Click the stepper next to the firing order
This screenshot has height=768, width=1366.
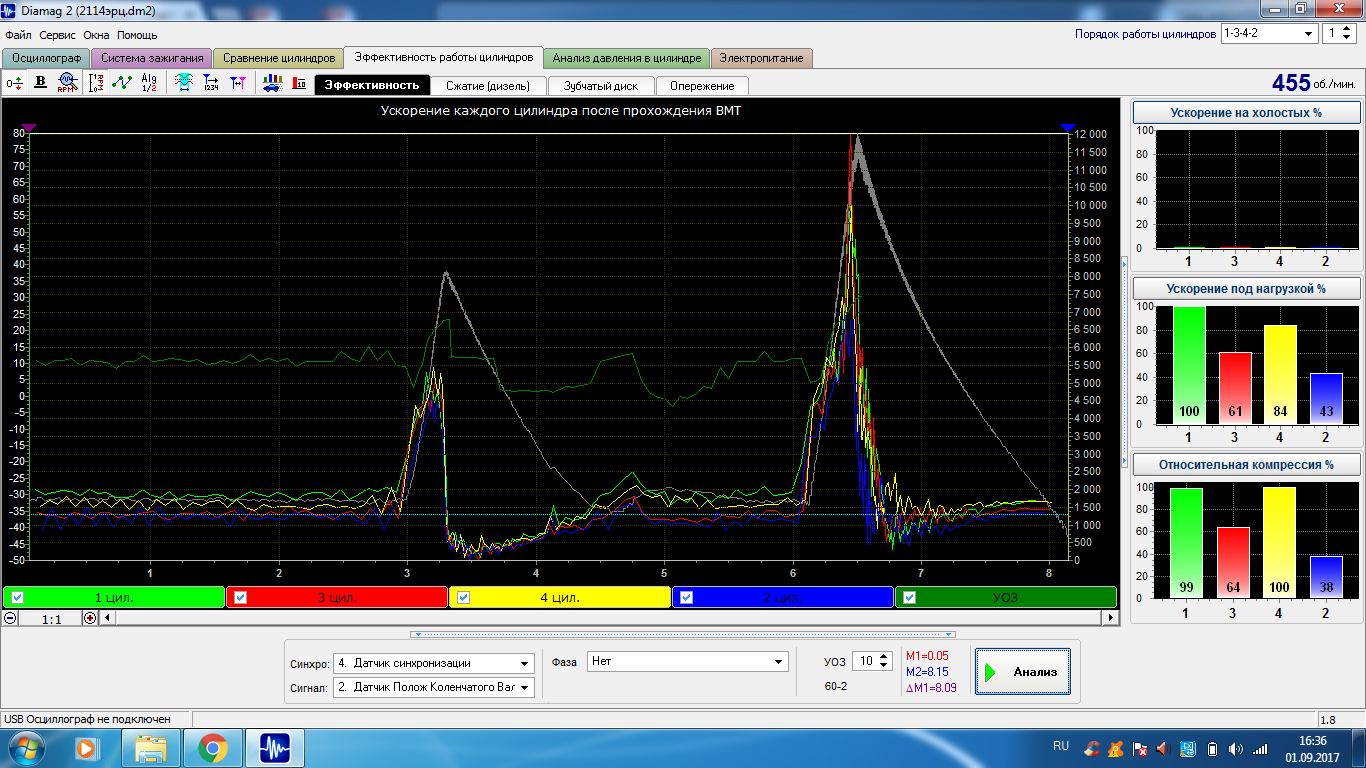click(x=1339, y=33)
